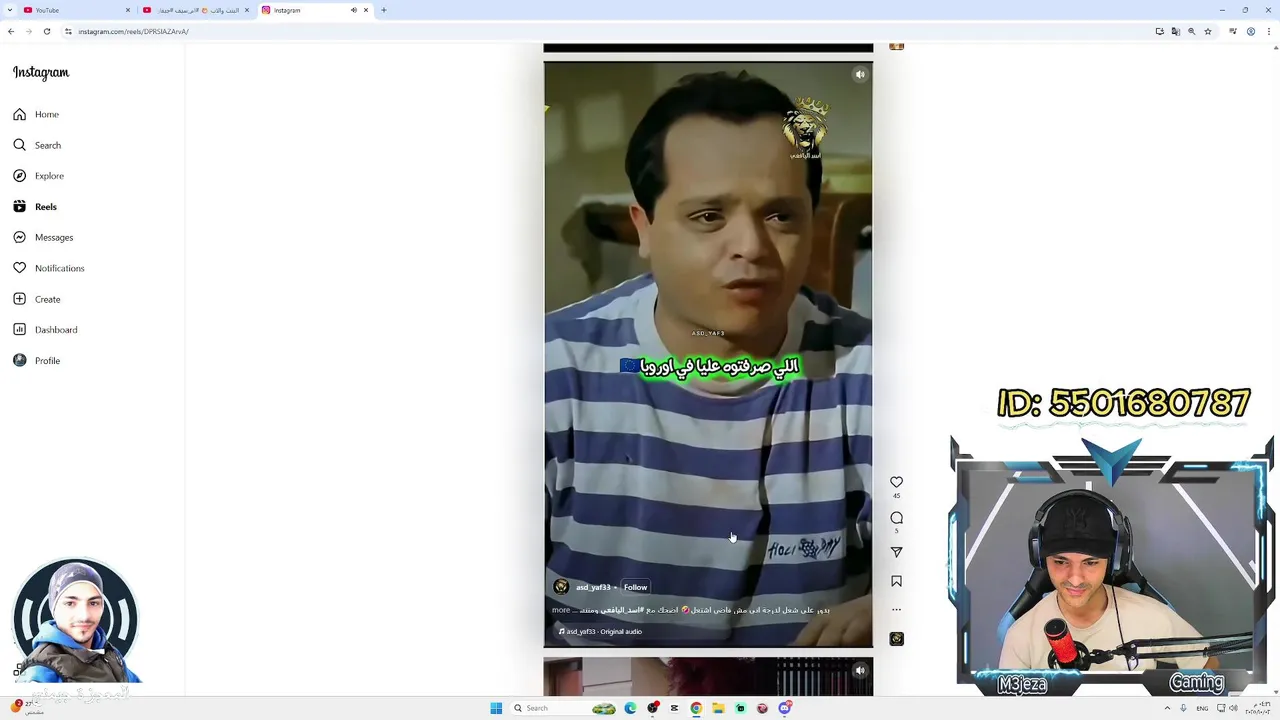1280x720 pixels.
Task: Click ENG language indicator
Action: click(1202, 708)
